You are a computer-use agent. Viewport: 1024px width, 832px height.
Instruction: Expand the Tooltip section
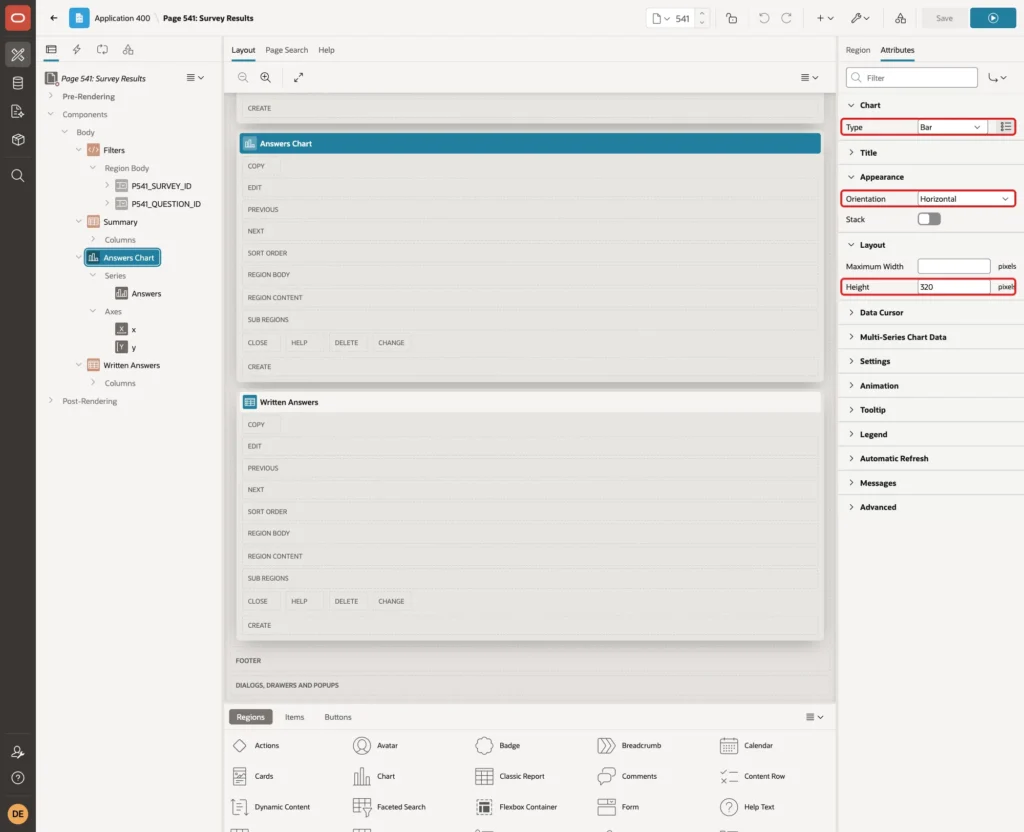click(x=872, y=410)
